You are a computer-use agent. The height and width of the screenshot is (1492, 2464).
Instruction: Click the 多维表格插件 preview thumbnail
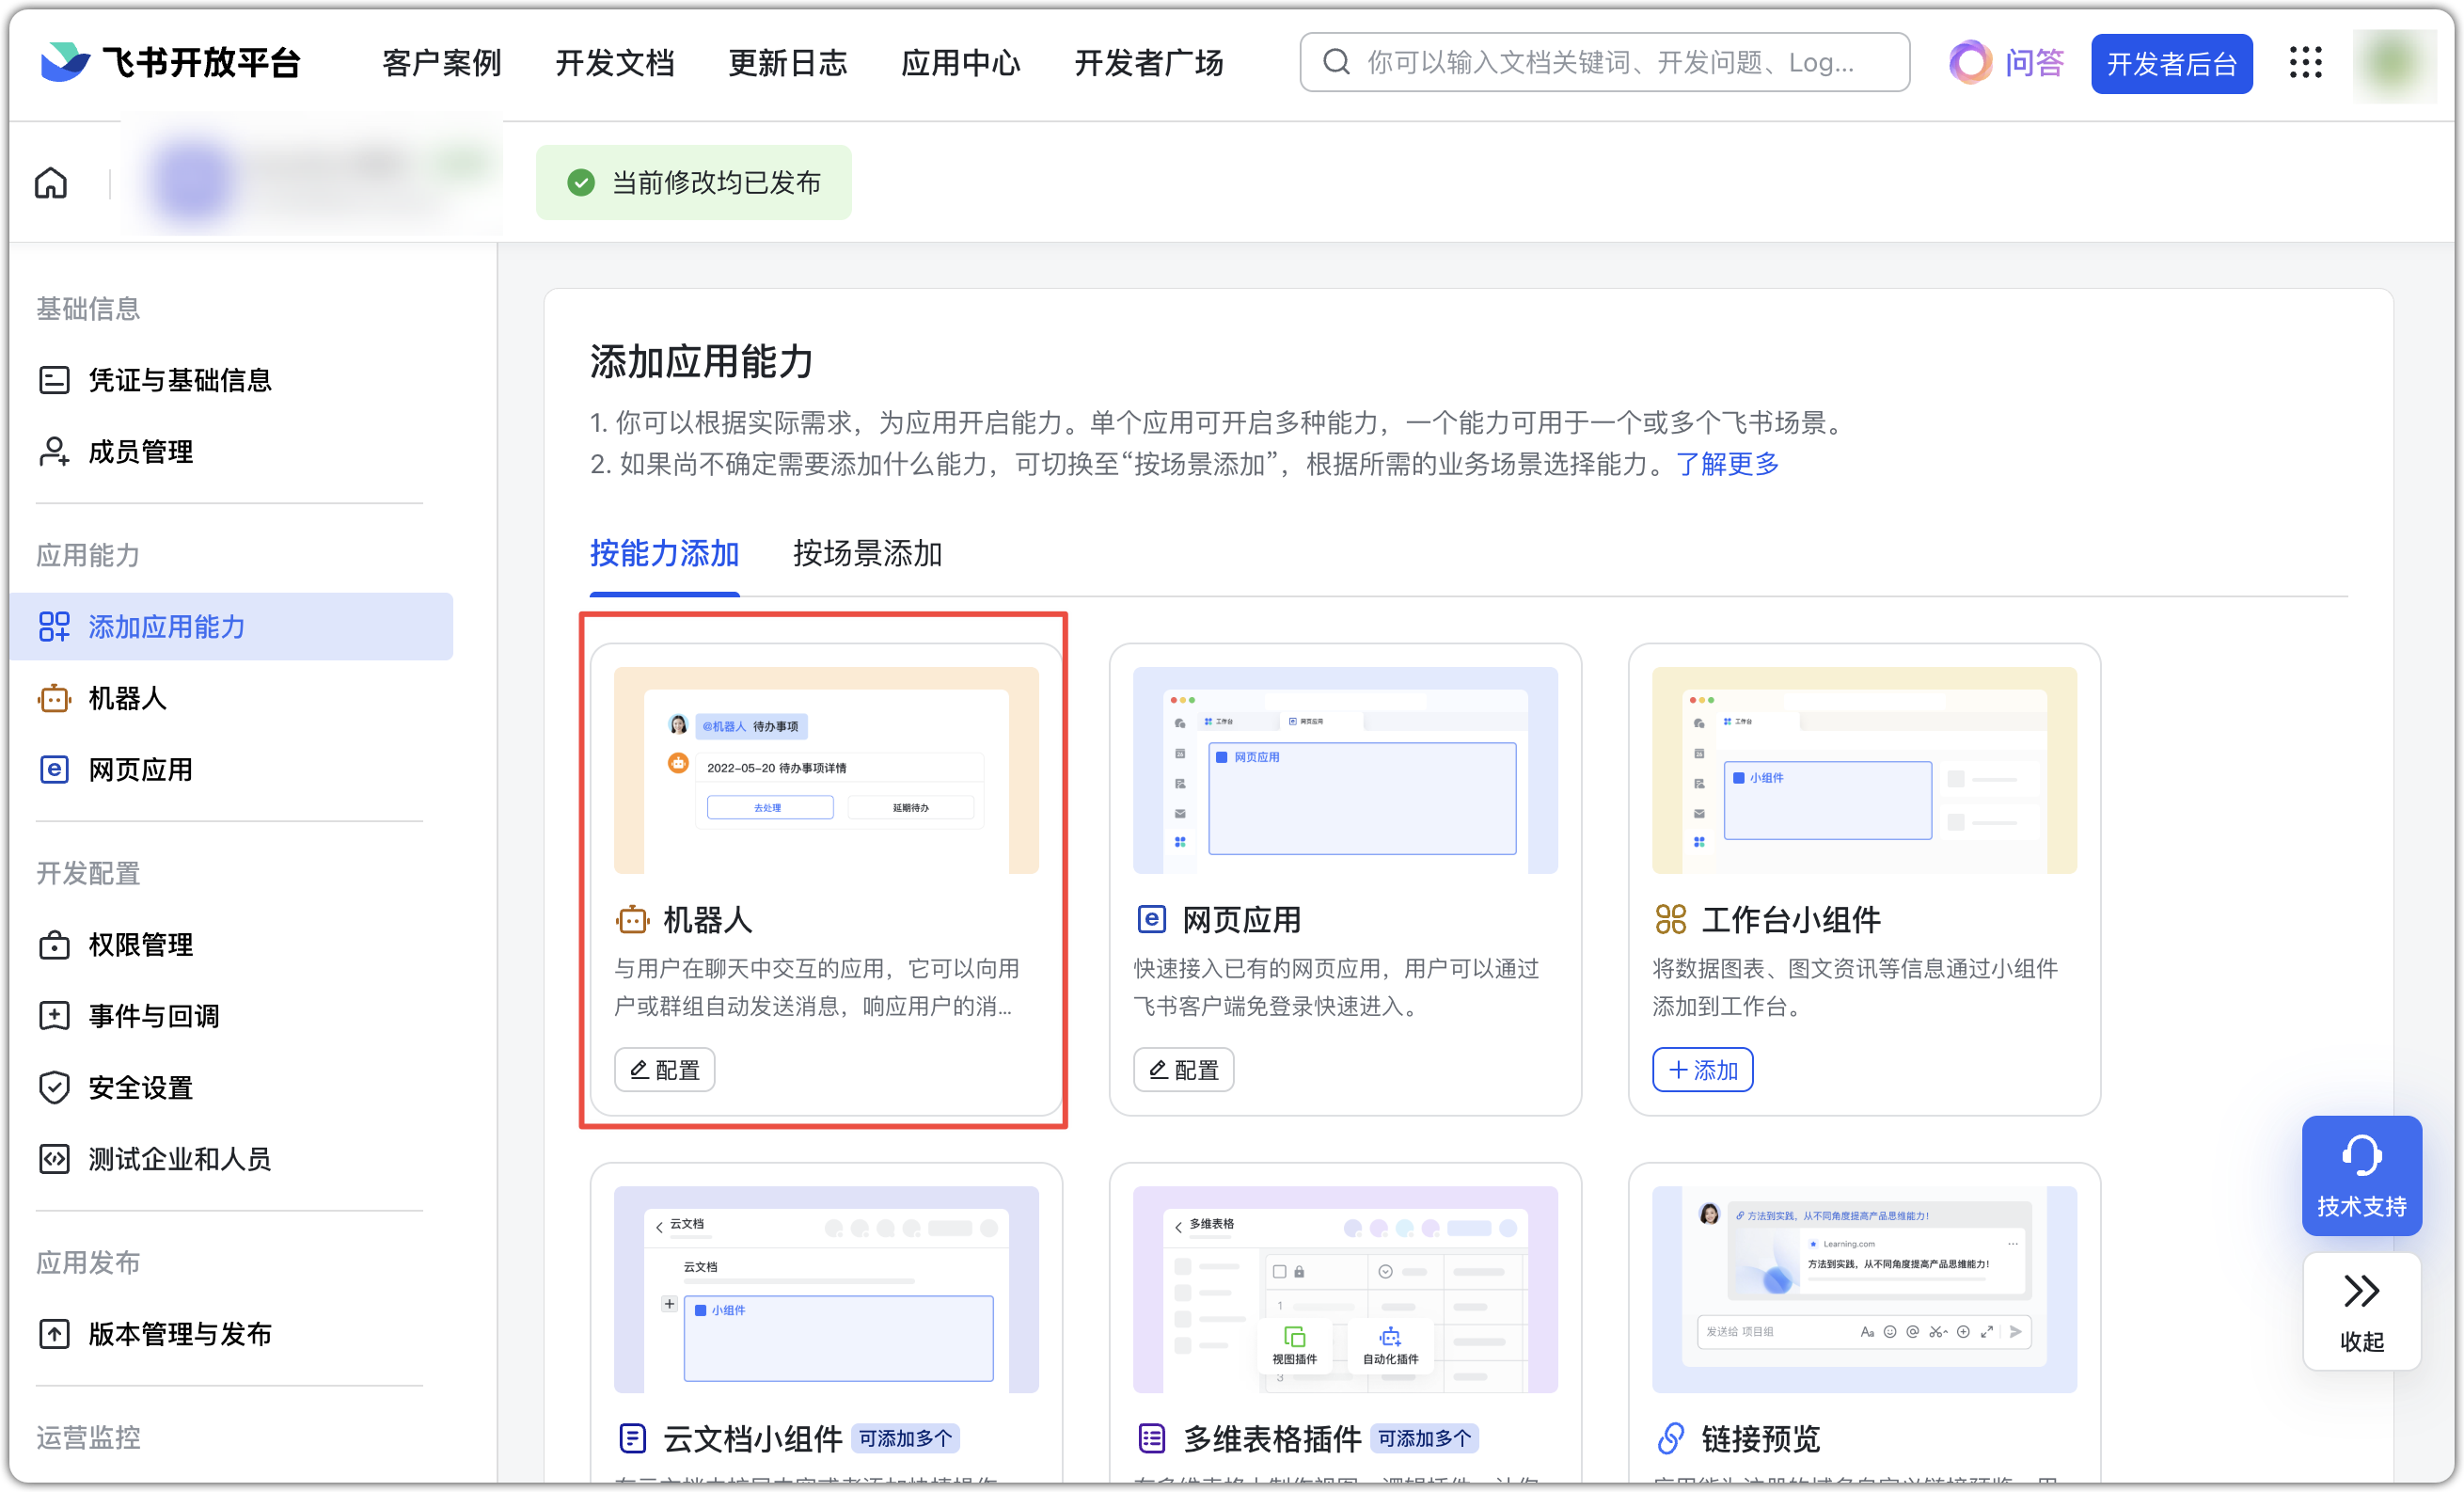click(1345, 1288)
